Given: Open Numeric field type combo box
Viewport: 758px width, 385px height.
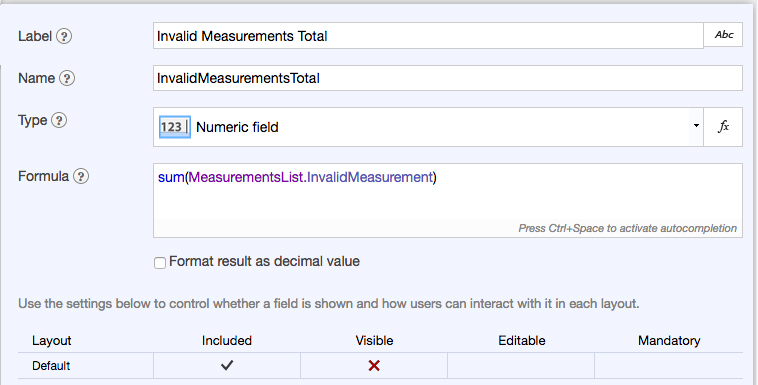Looking at the screenshot, I should (x=428, y=127).
